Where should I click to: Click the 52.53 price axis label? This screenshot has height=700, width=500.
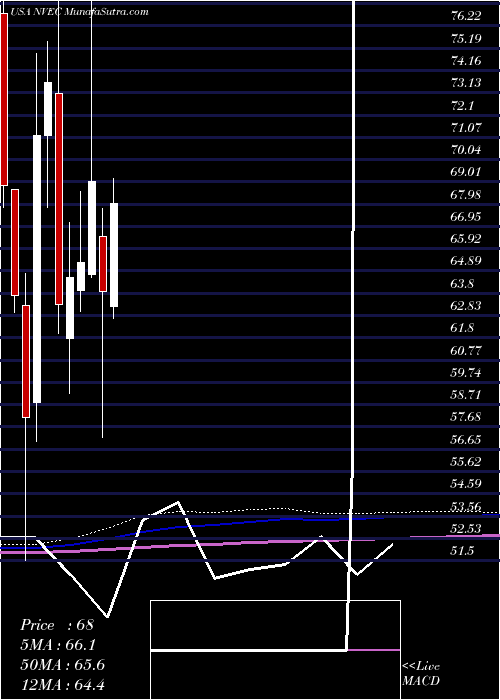coord(466,529)
